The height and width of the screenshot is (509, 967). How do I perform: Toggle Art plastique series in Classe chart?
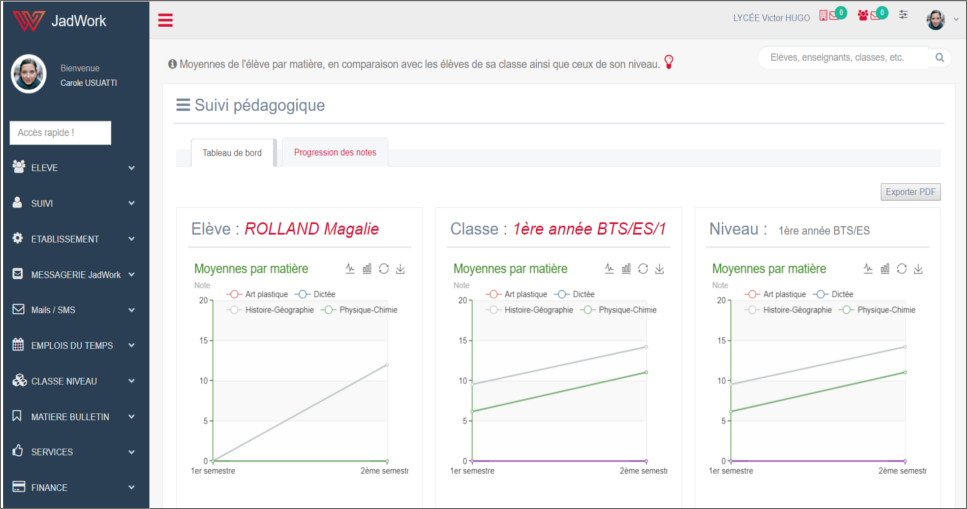pos(516,294)
